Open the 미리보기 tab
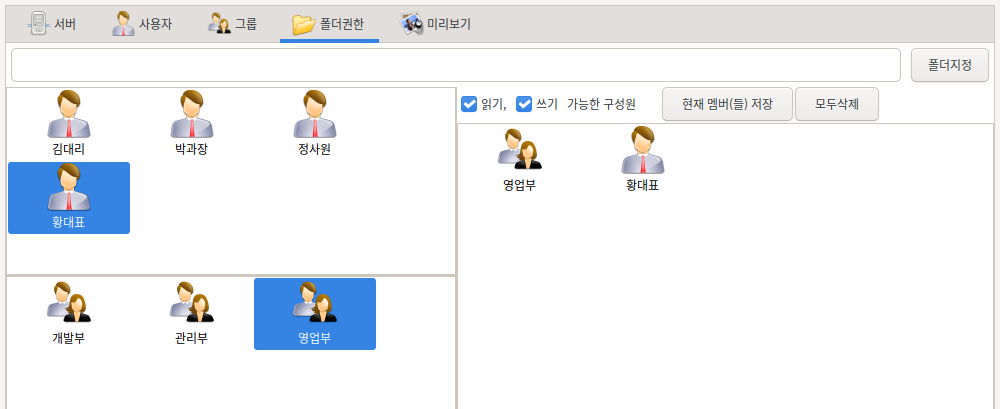The height and width of the screenshot is (409, 1000). (x=435, y=25)
